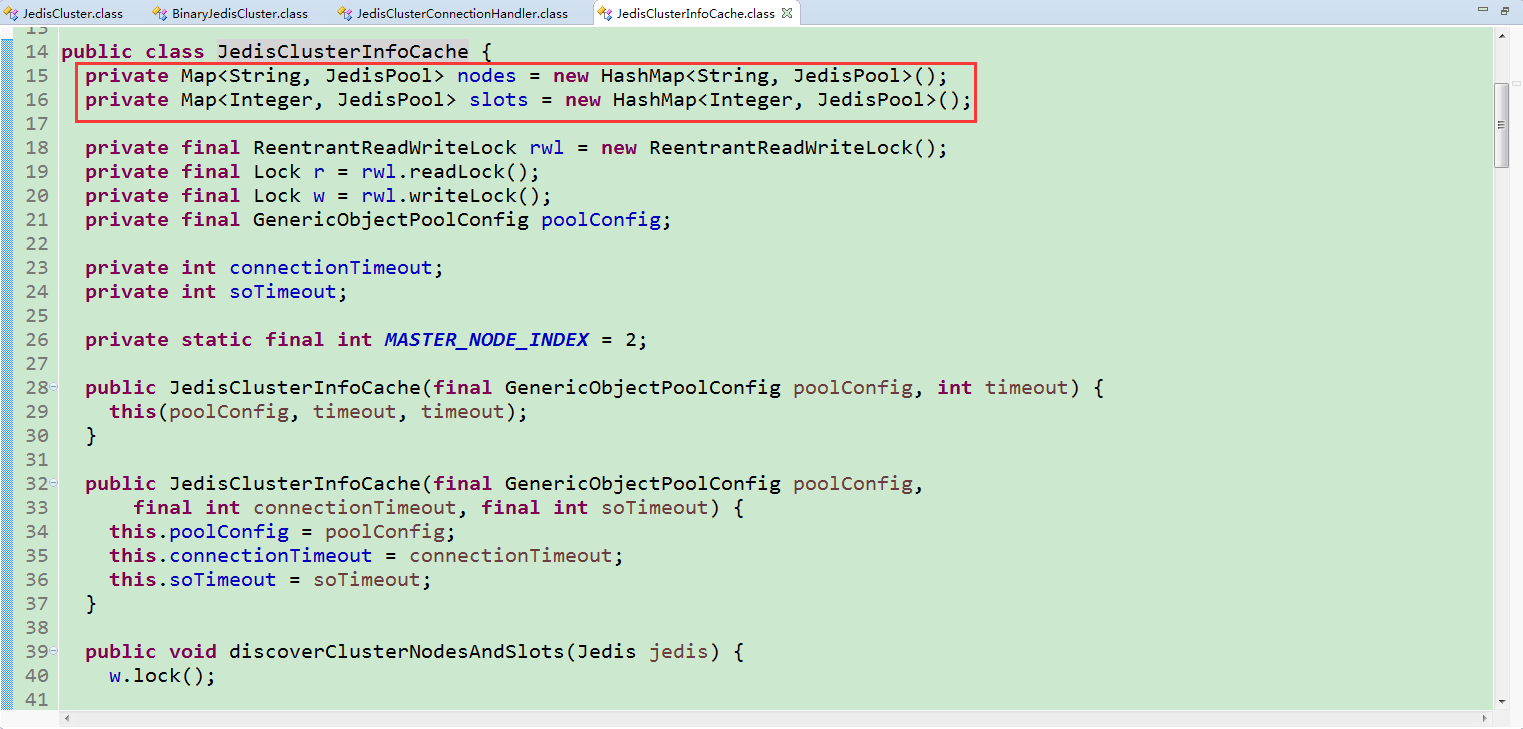Image resolution: width=1523 pixels, height=729 pixels.
Task: Click 'HashMap<String, JedisPool>()' on line 15
Action: (768, 76)
